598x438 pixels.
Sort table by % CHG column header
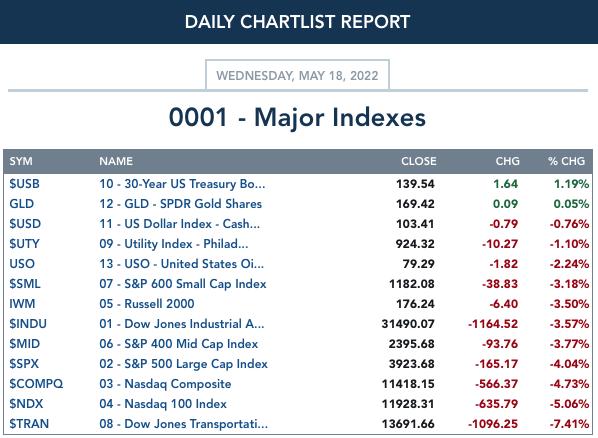566,161
